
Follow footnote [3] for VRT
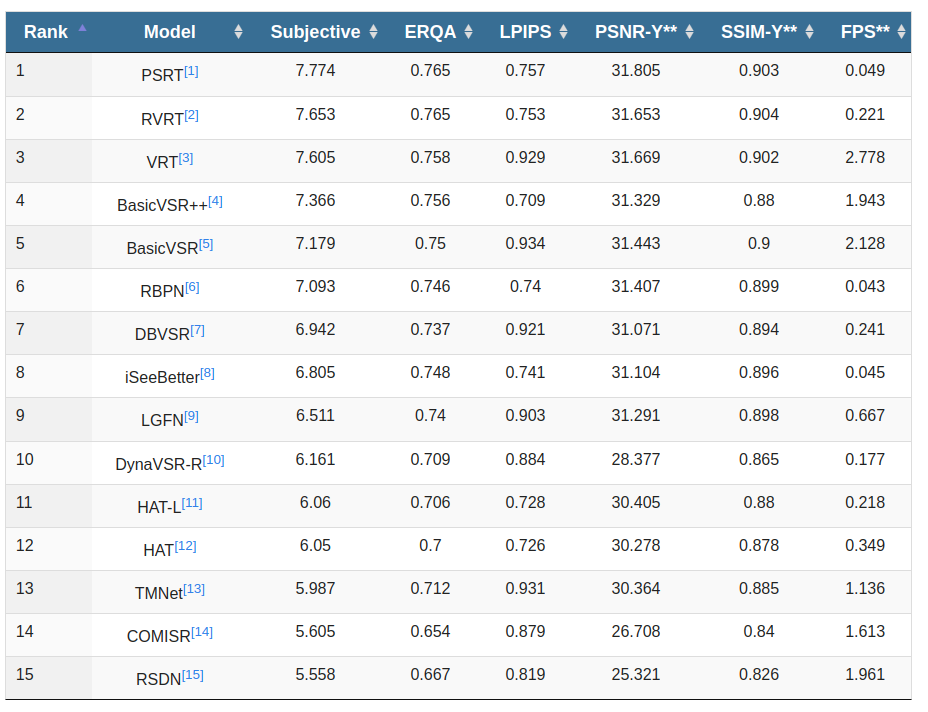point(186,158)
